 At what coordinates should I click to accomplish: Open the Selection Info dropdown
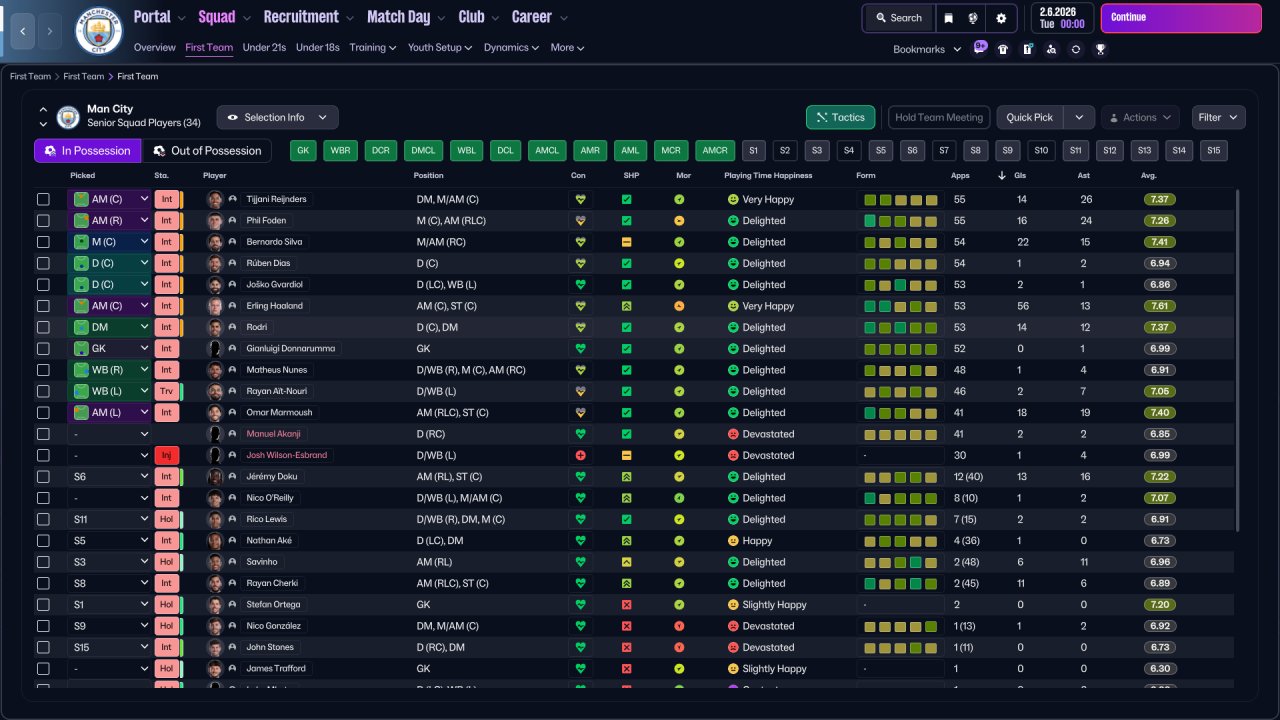(x=277, y=117)
